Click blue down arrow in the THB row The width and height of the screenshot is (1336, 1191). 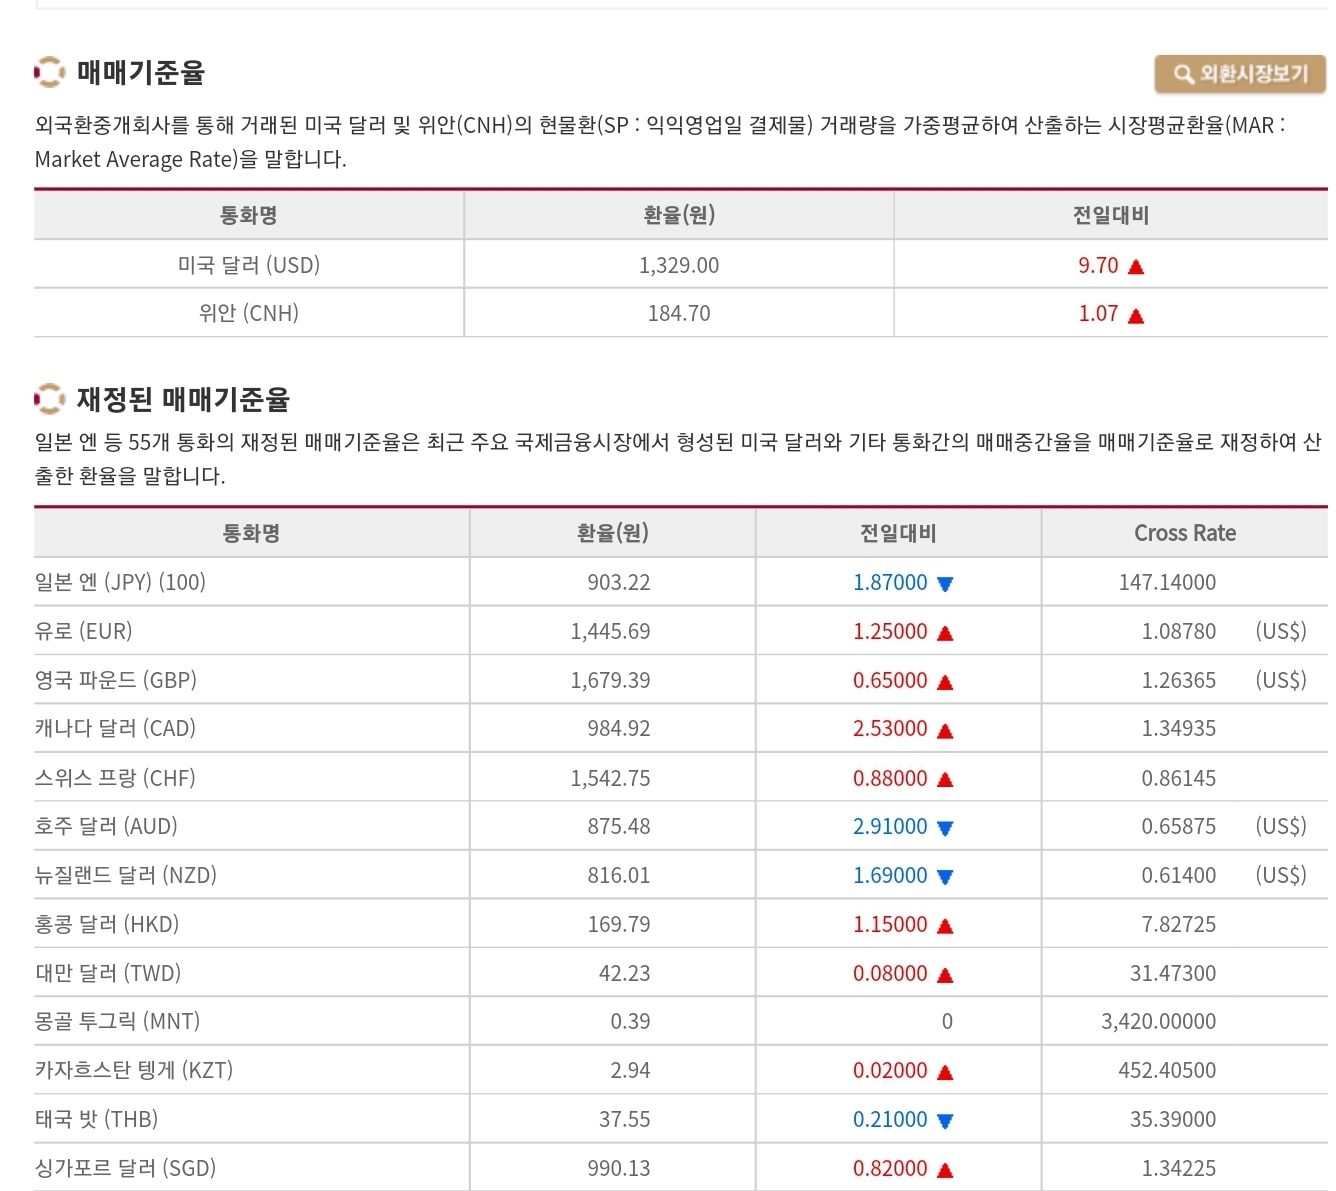point(945,1121)
